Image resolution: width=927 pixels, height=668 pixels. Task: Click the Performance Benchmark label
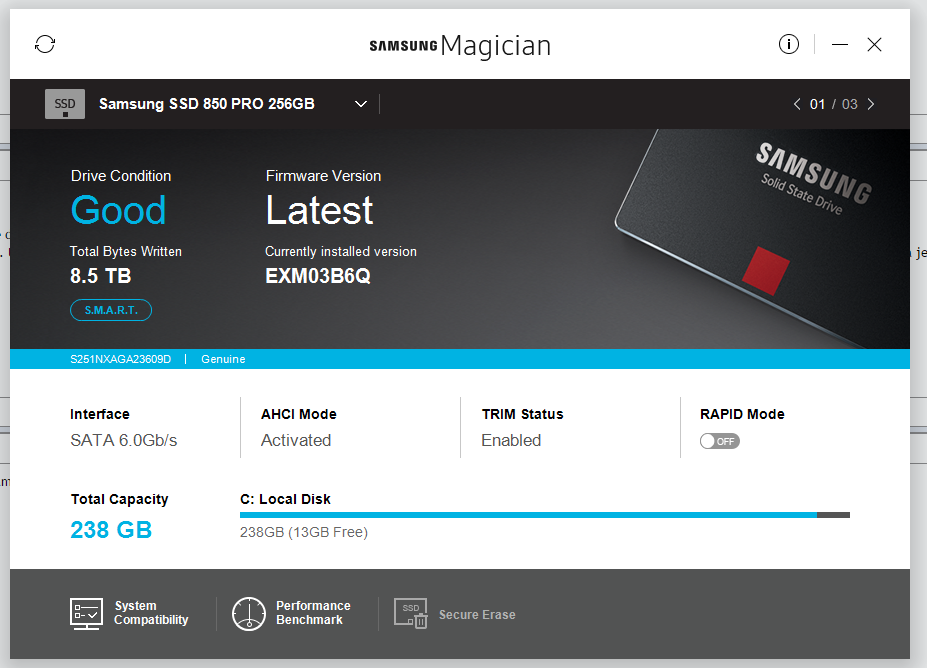[313, 613]
